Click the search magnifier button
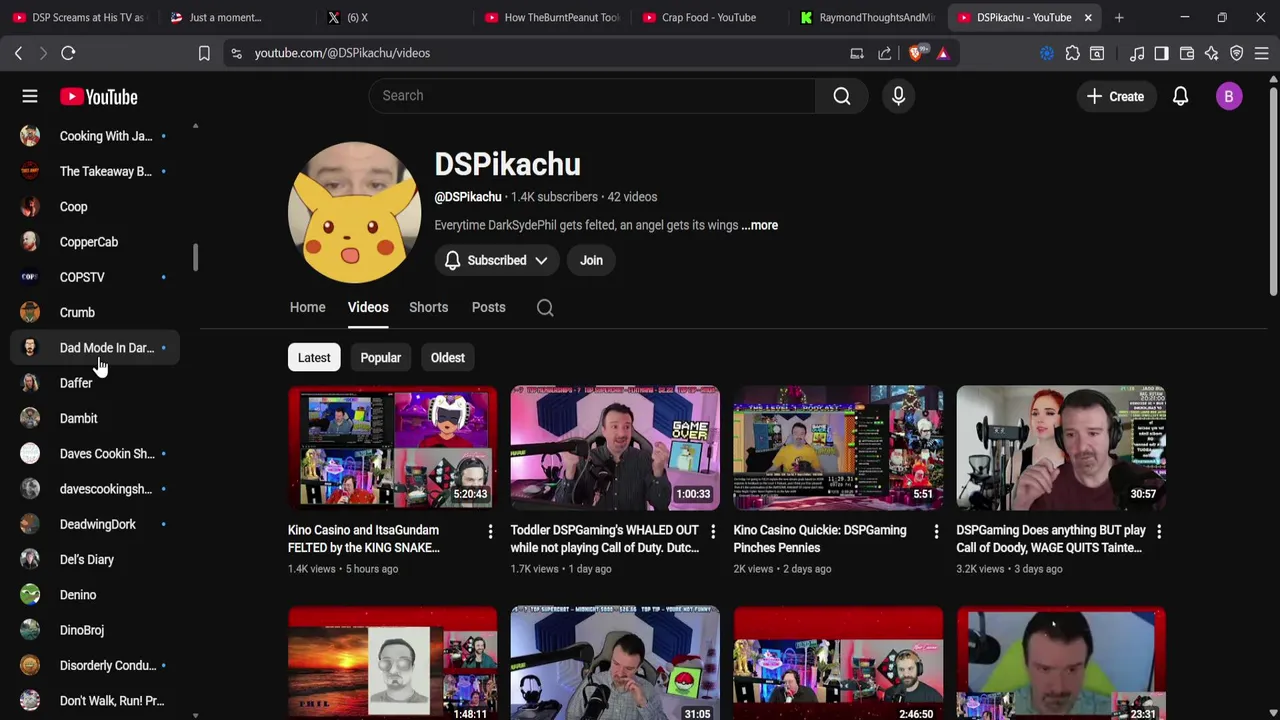 coord(842,96)
